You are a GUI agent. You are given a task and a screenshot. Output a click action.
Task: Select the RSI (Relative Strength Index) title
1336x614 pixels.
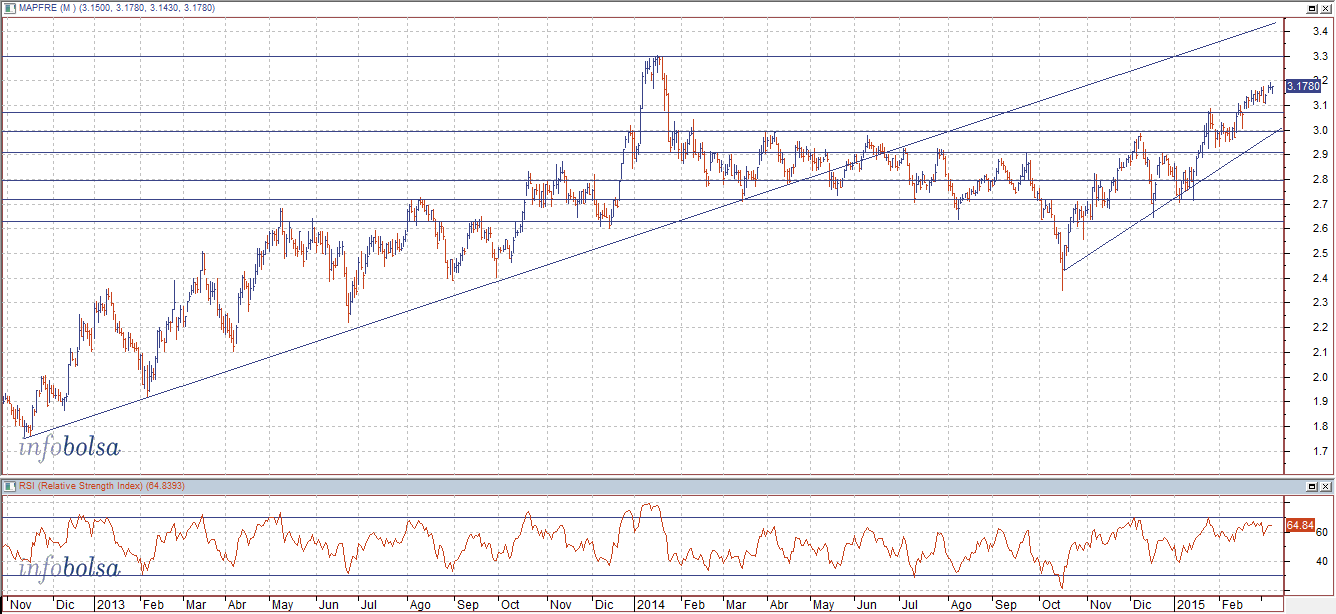click(81, 485)
